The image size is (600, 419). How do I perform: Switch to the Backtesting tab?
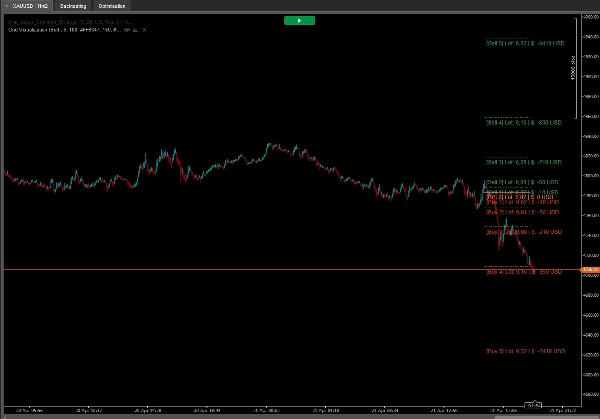(x=73, y=6)
